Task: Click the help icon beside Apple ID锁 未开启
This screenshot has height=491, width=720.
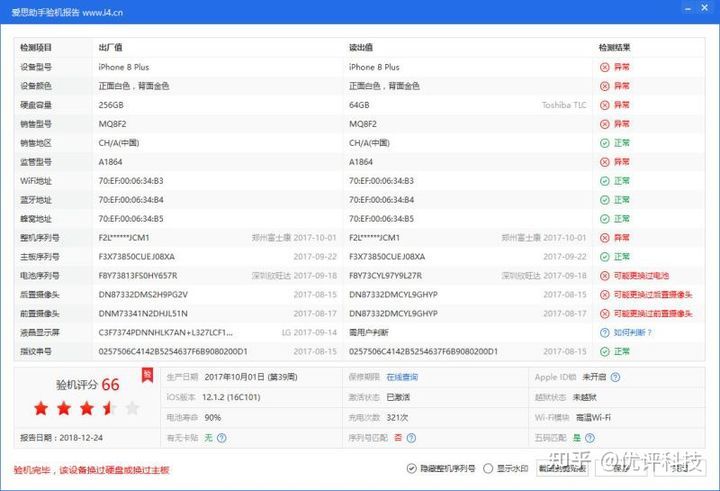Action: 616,377
